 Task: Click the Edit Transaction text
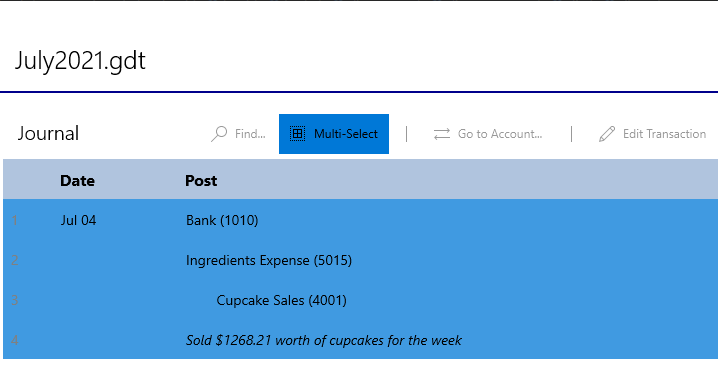coord(664,134)
